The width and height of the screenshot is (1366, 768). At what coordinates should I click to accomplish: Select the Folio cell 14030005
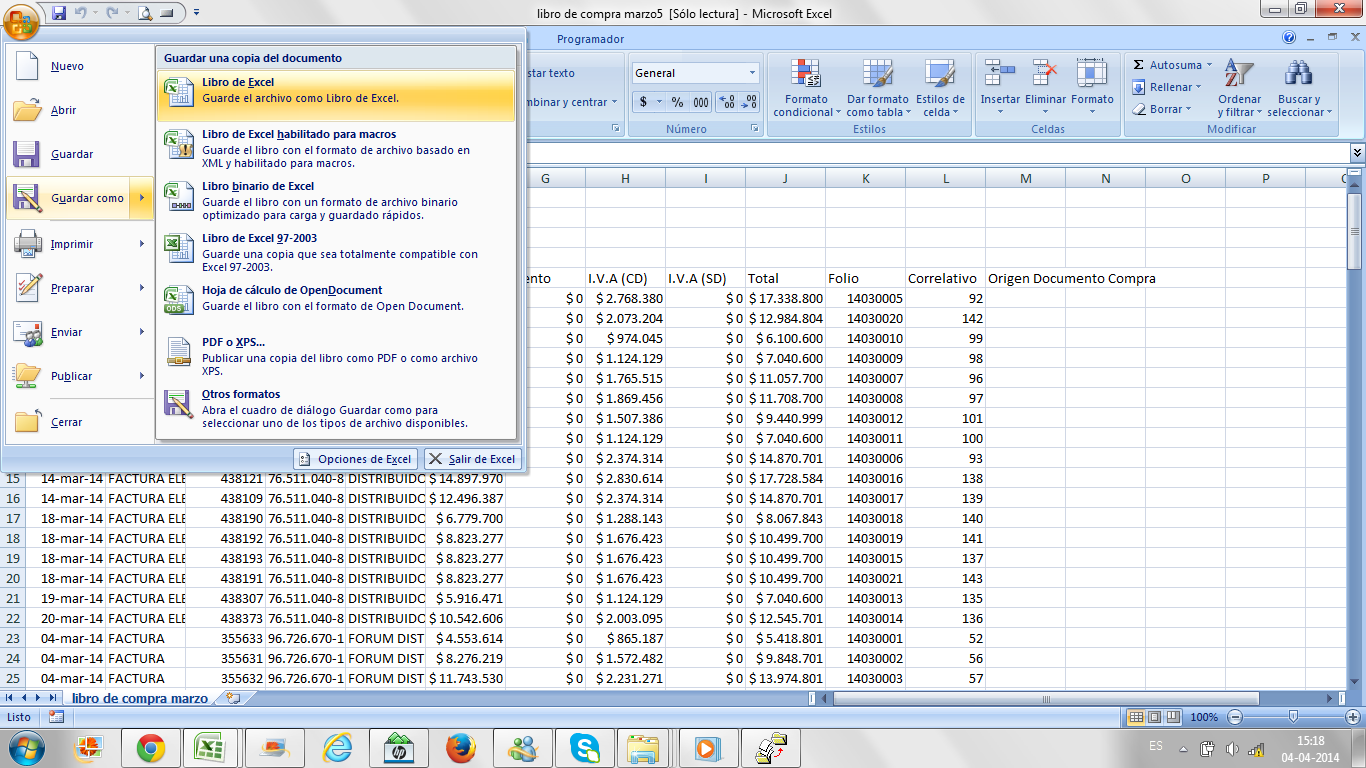(866, 298)
